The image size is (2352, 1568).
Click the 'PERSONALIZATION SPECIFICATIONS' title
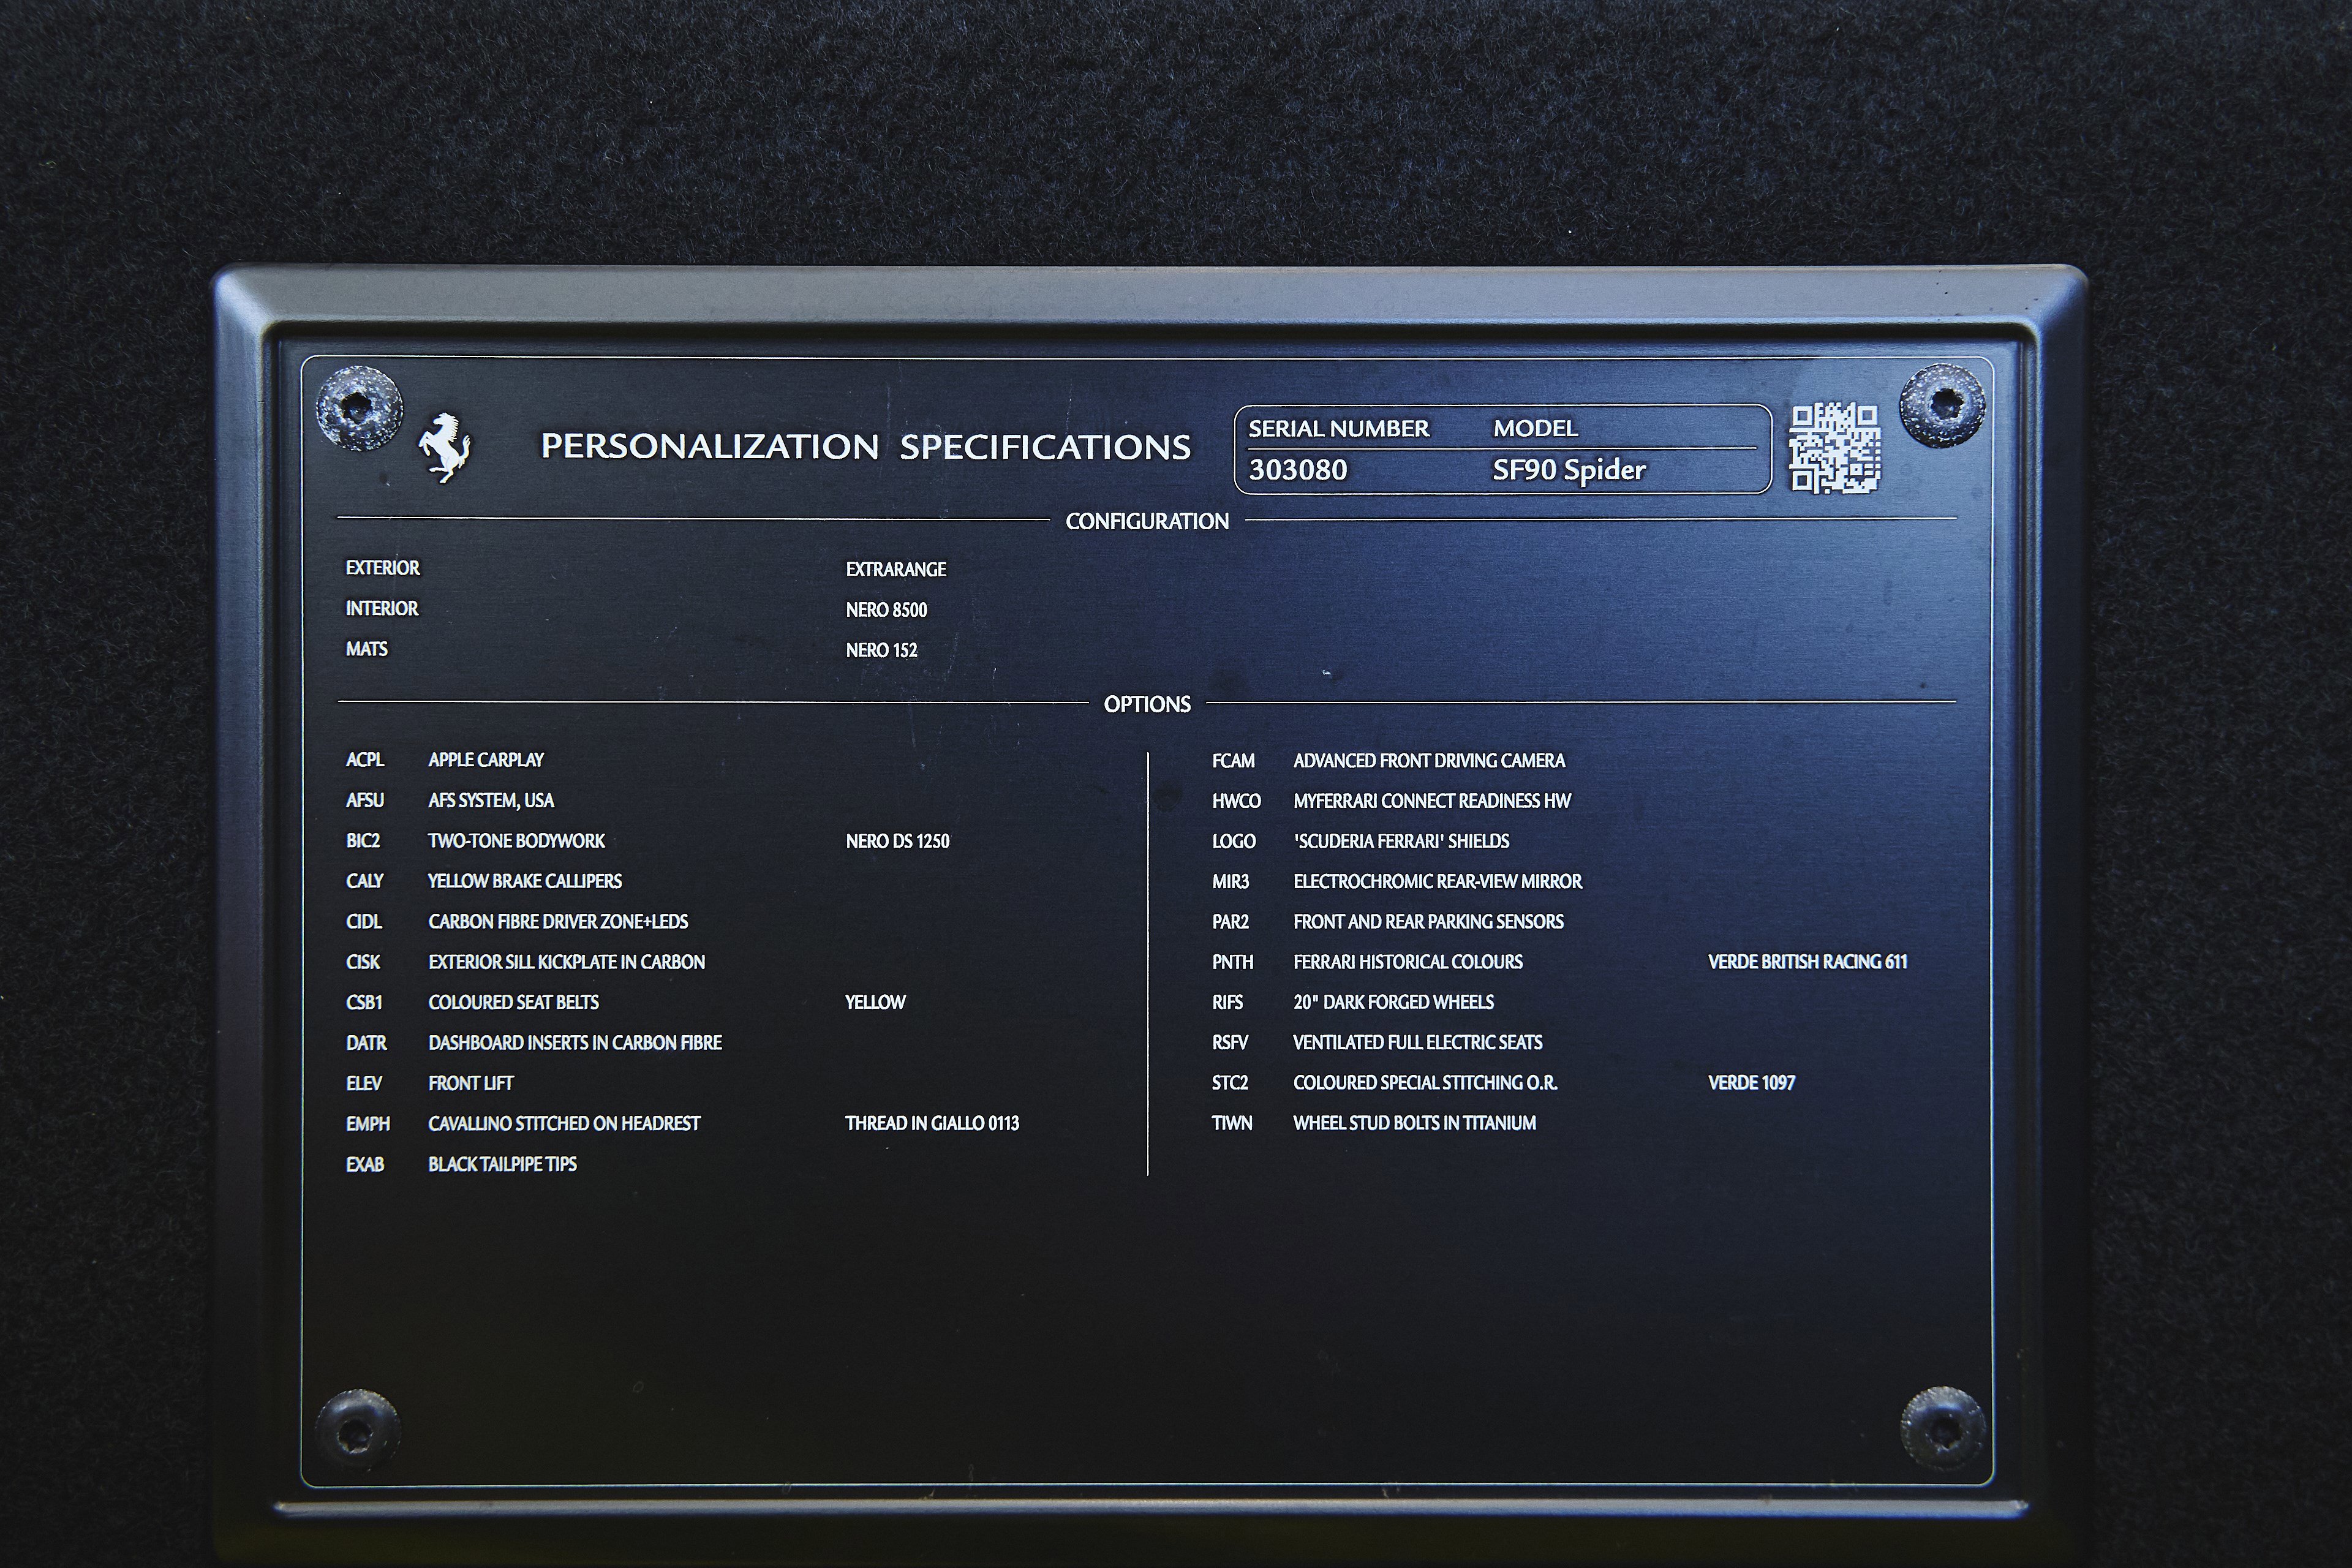point(866,446)
